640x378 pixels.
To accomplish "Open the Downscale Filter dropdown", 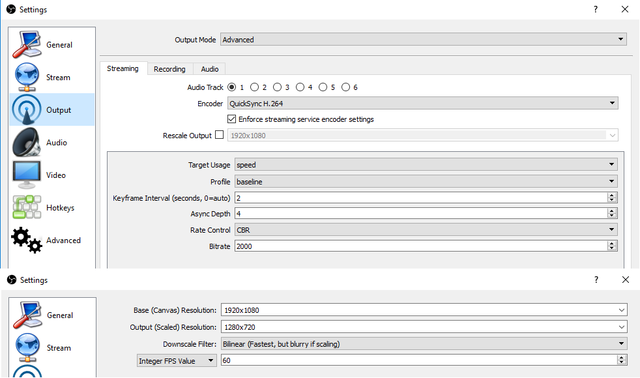I will coord(424,344).
